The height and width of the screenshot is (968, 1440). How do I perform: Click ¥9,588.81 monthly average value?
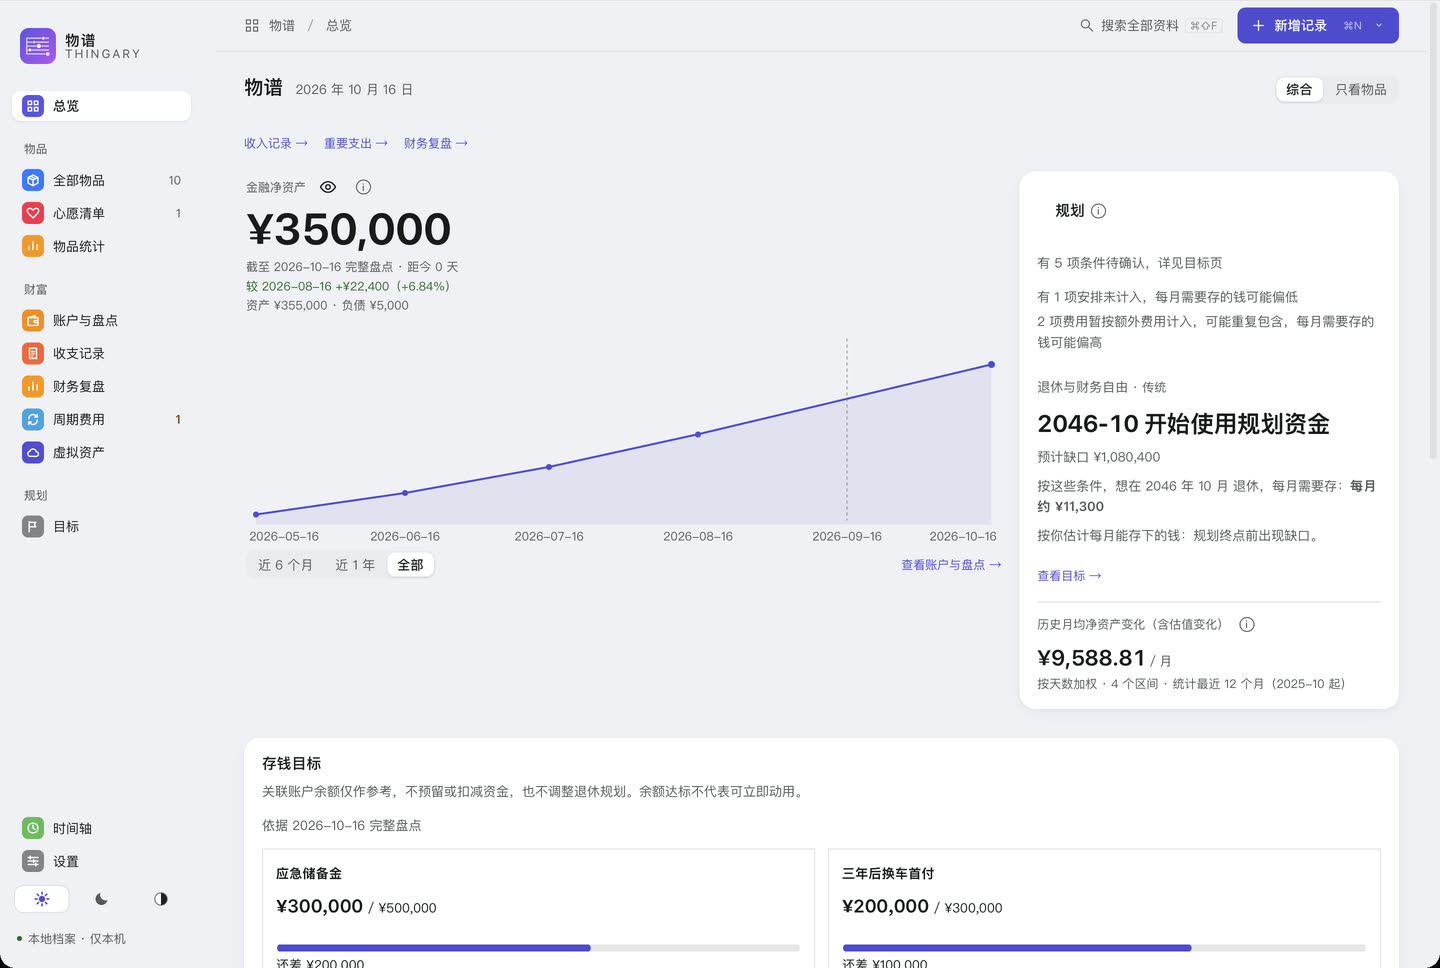(x=1091, y=658)
